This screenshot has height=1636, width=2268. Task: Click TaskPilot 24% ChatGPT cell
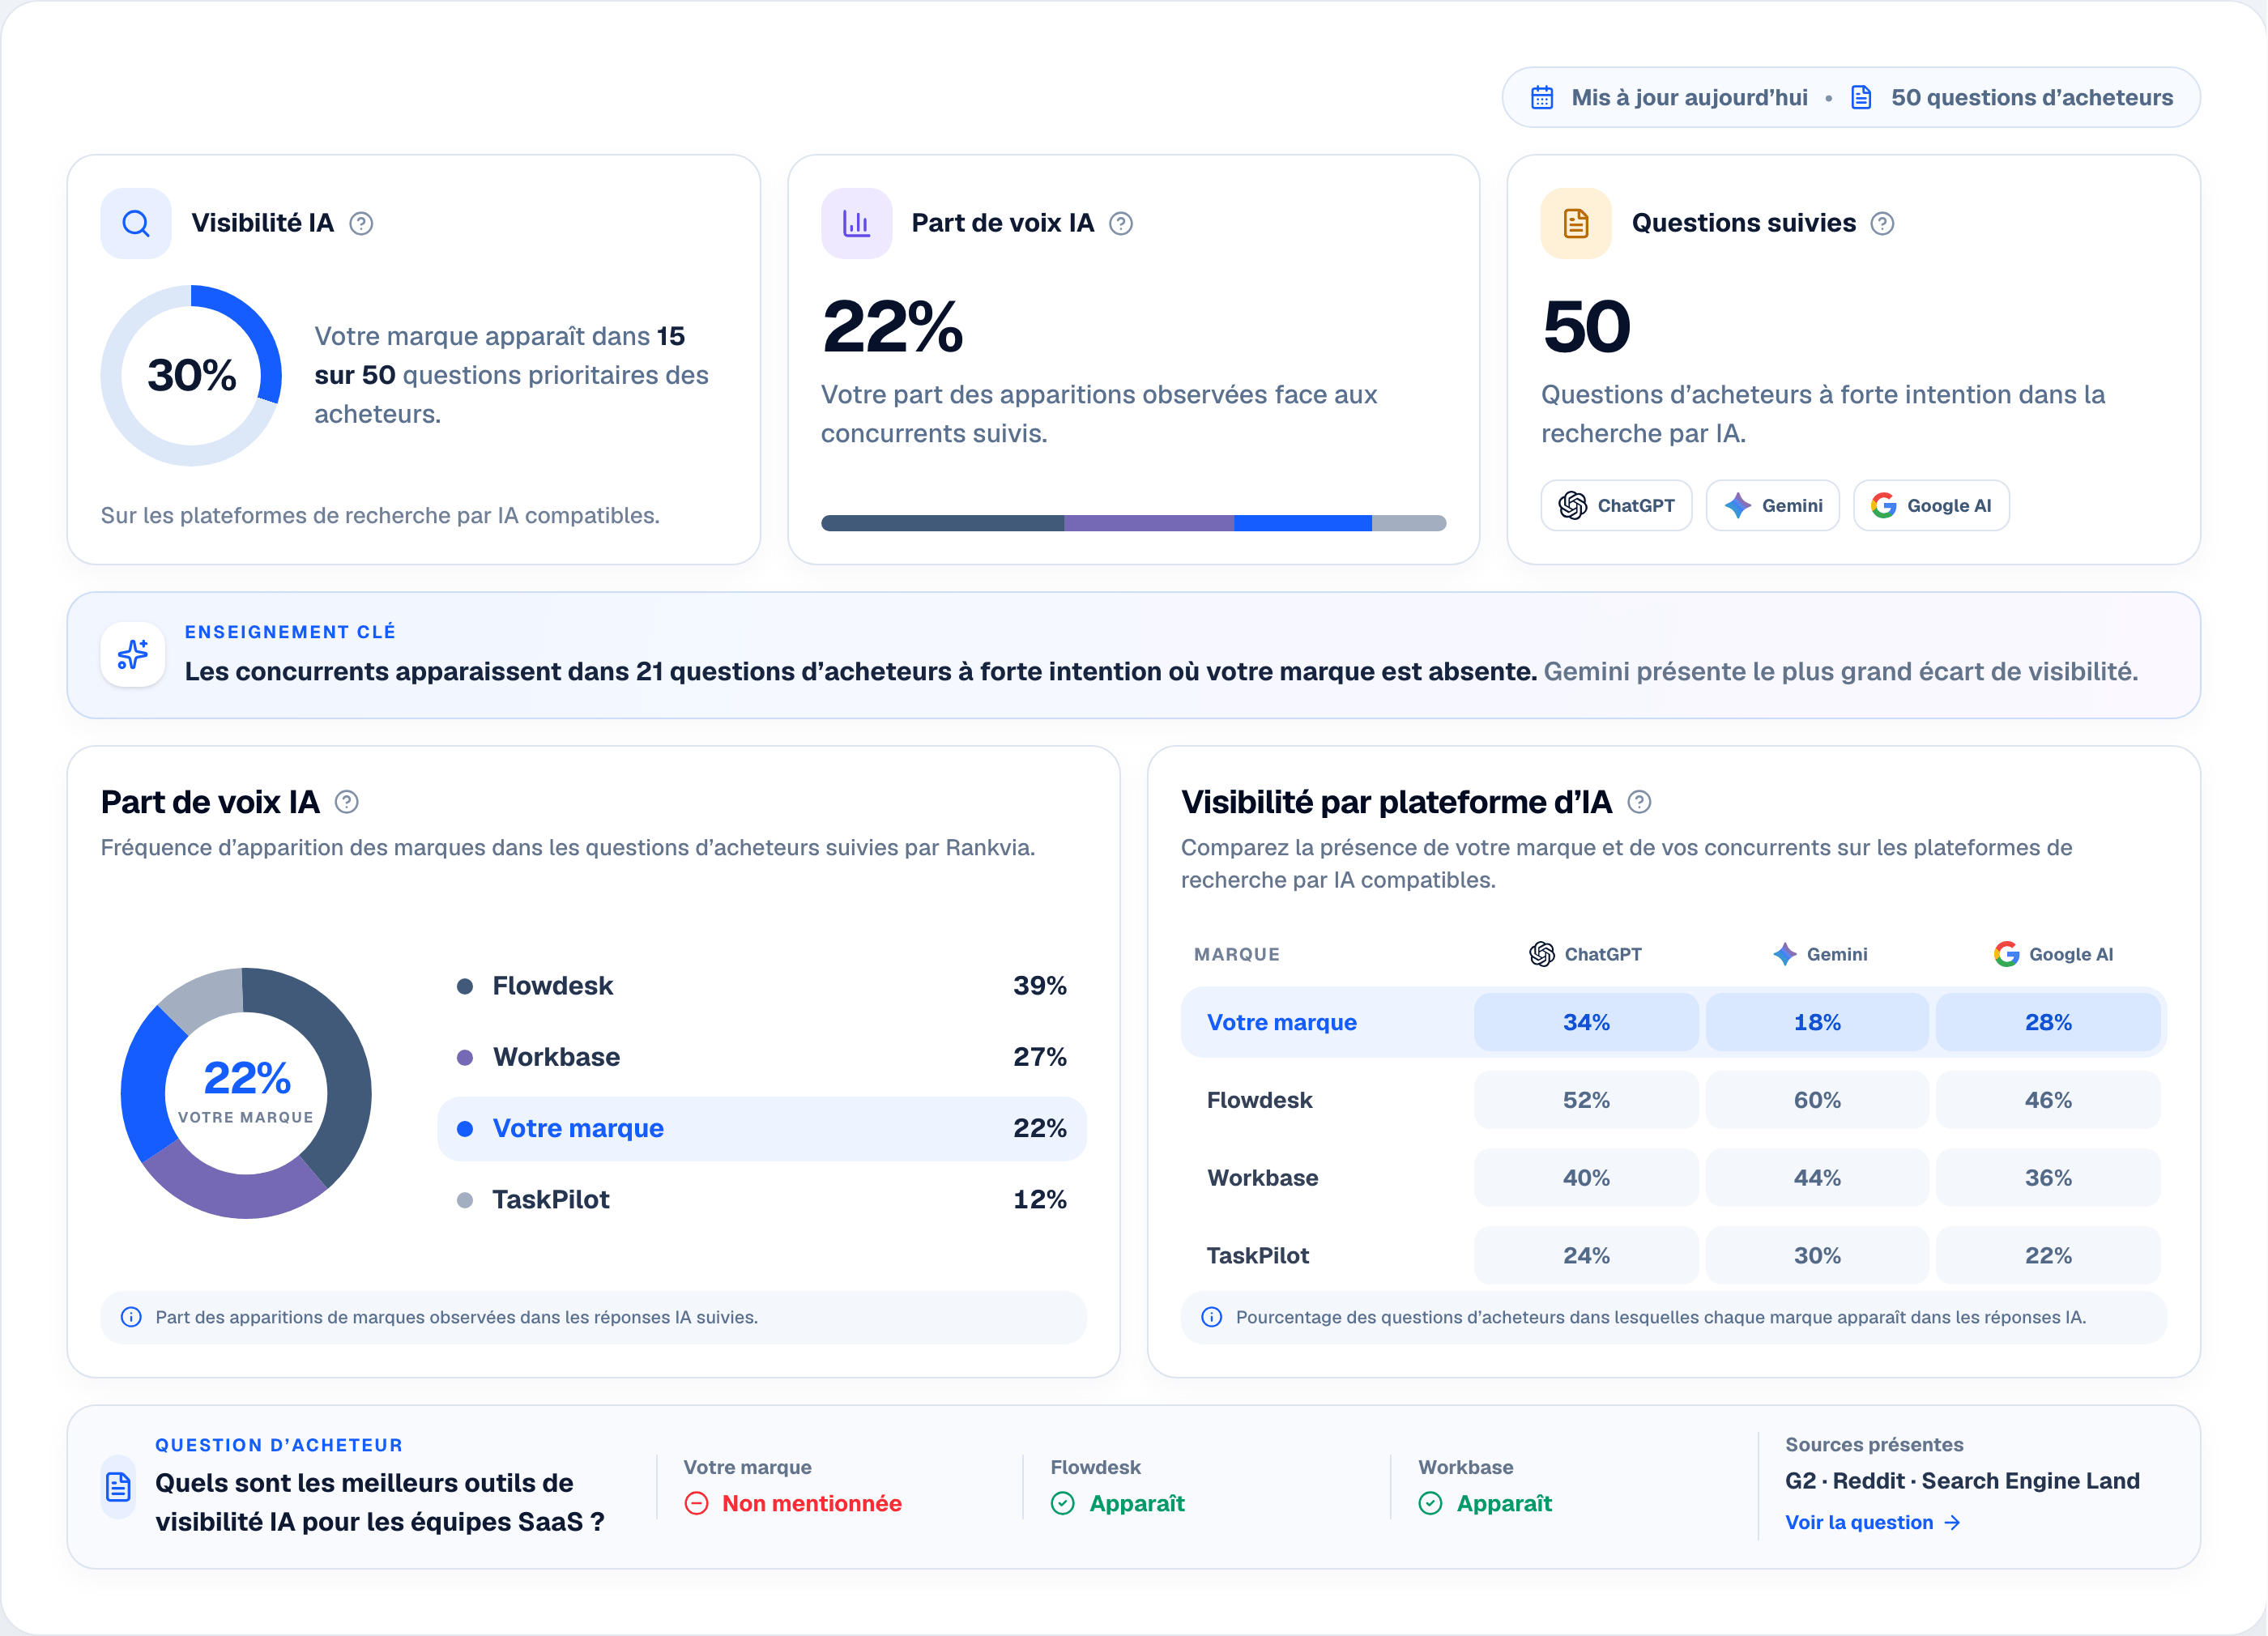click(x=1586, y=1255)
